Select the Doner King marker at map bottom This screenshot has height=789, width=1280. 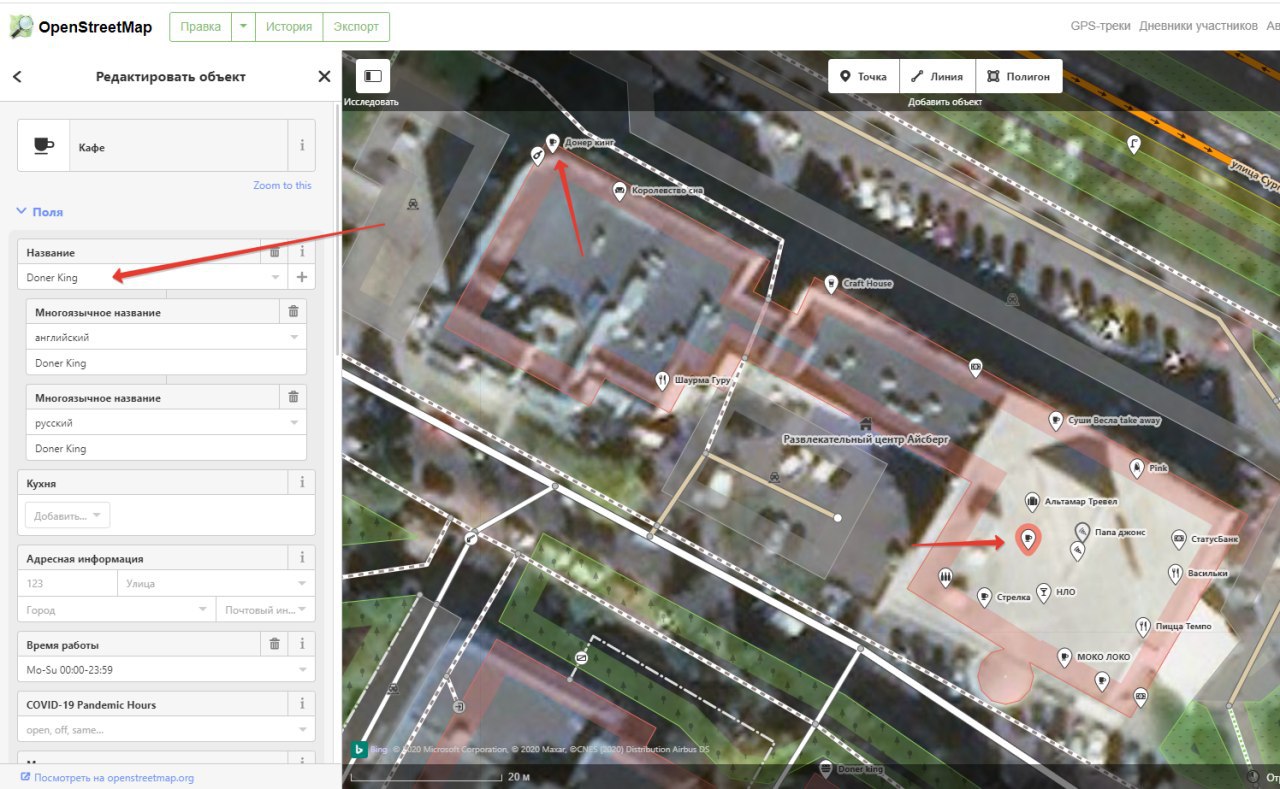[826, 768]
